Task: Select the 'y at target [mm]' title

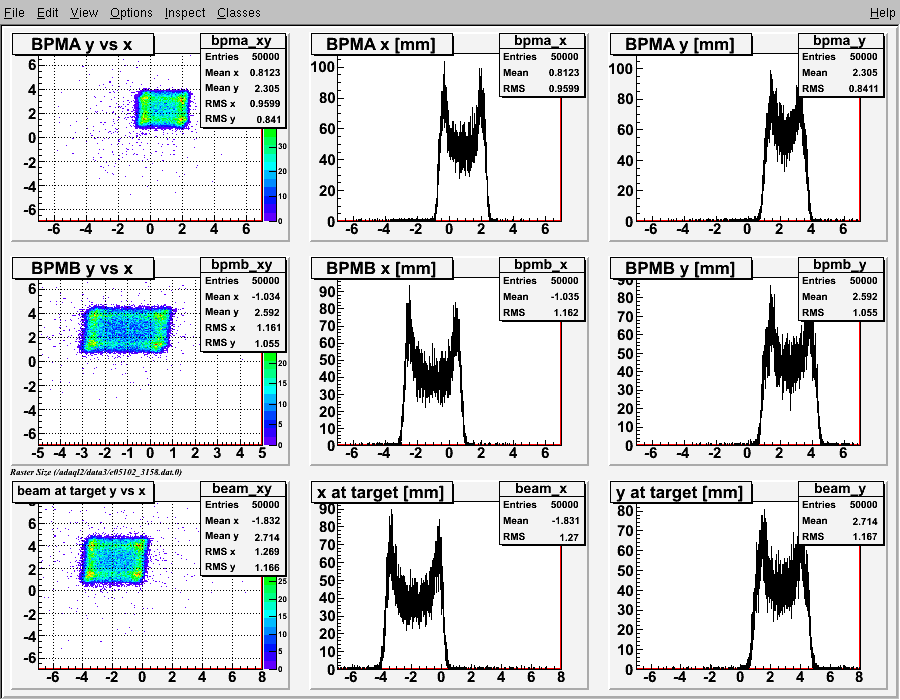Action: click(680, 492)
